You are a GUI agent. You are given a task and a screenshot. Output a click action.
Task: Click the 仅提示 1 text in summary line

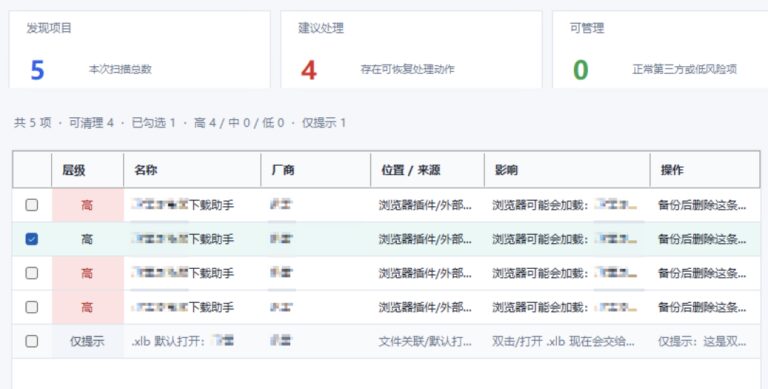tap(324, 122)
